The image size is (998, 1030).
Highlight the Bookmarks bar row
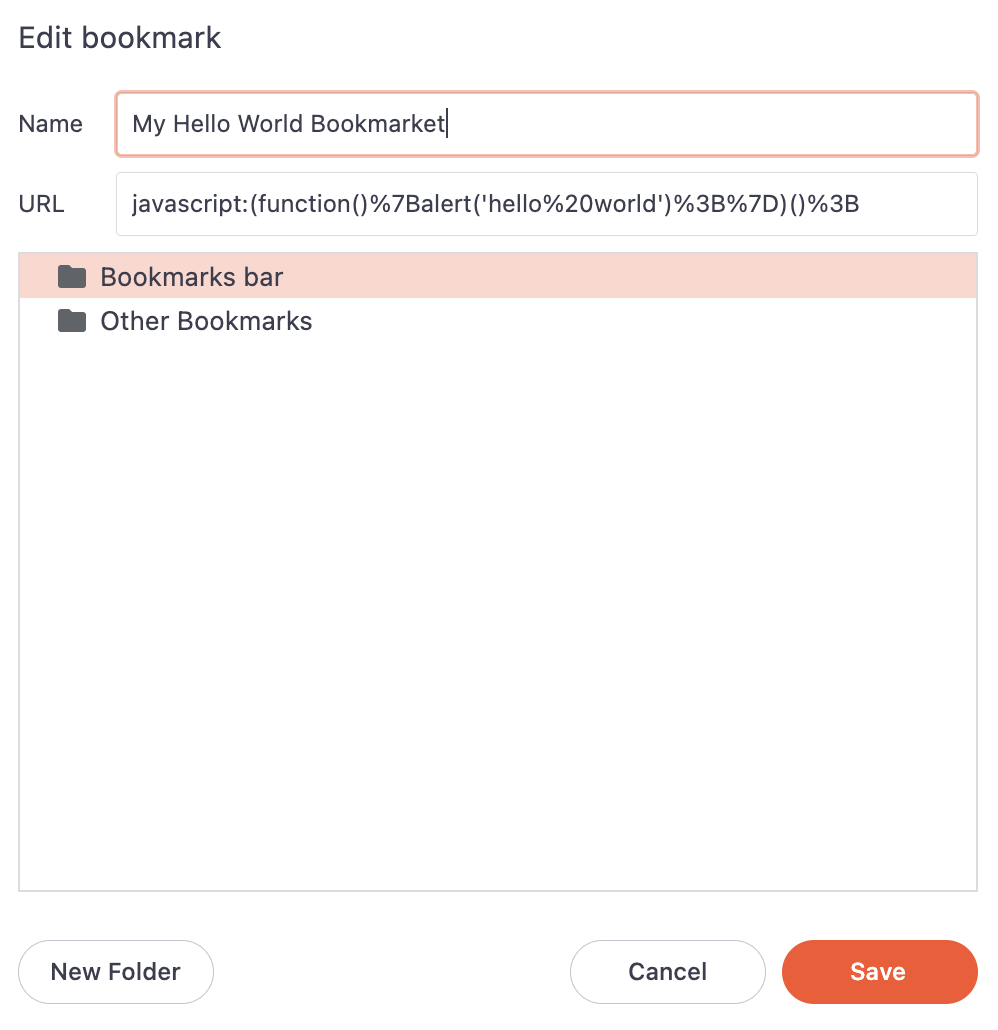pos(400,276)
